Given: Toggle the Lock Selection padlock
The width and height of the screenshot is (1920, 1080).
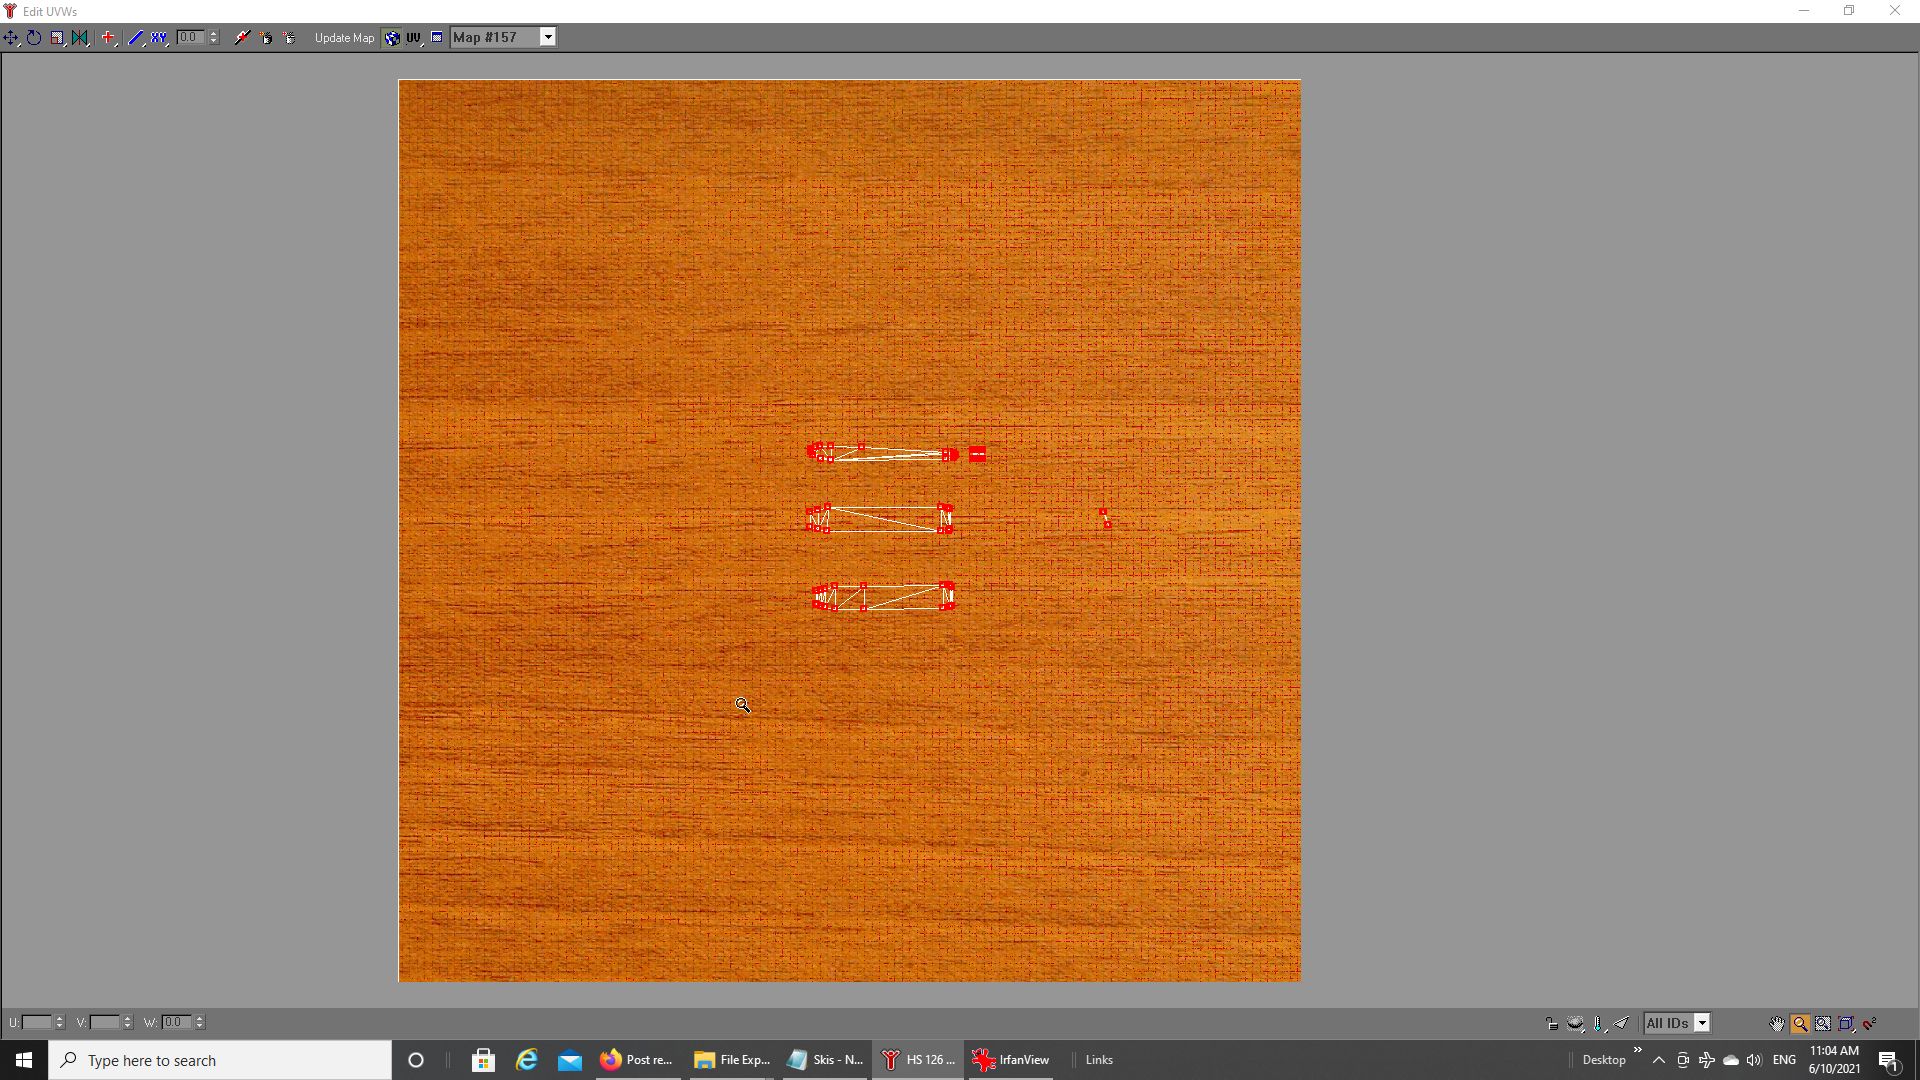Looking at the screenshot, I should pos(1551,1023).
